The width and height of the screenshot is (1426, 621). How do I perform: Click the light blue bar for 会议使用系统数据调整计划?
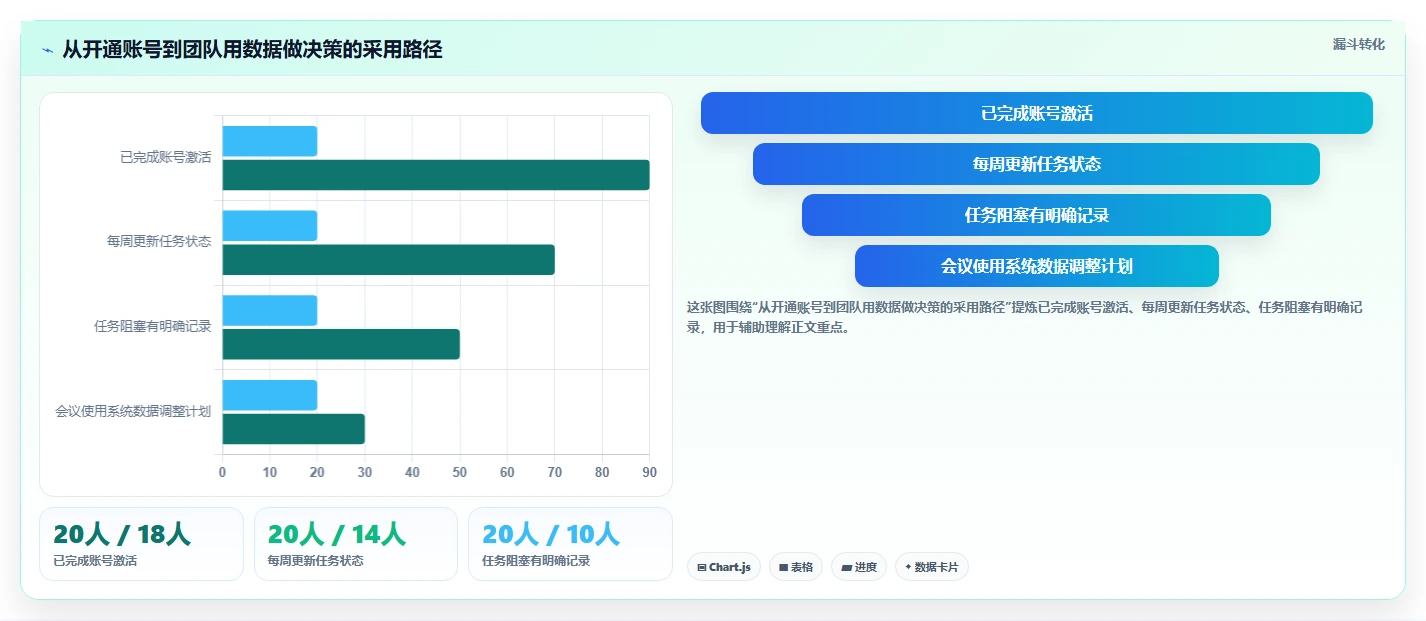pyautogui.click(x=269, y=395)
